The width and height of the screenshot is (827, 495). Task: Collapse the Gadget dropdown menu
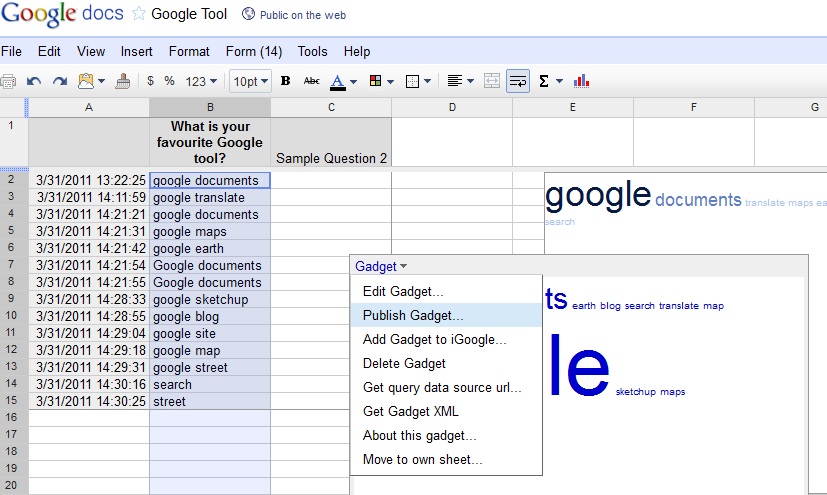pos(381,266)
